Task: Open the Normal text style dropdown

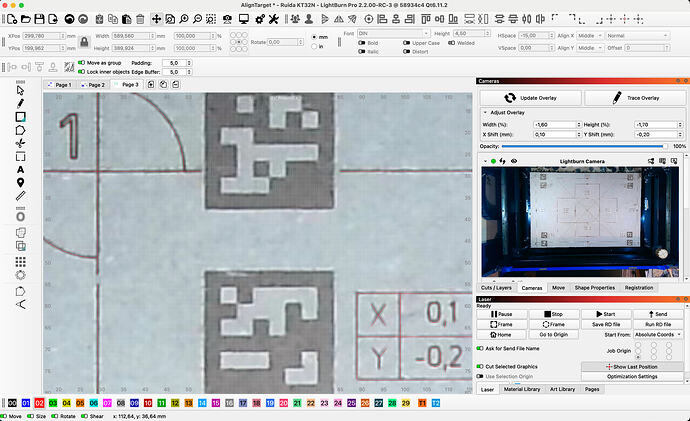Action: click(x=637, y=36)
